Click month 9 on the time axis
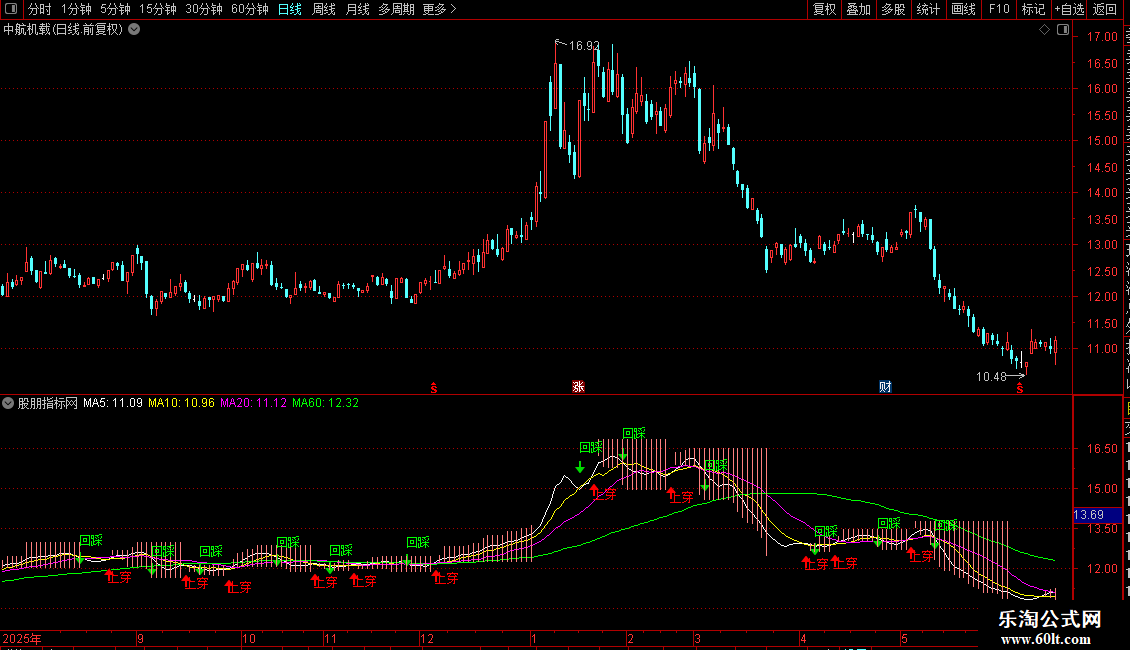This screenshot has width=1130, height=650. [141, 638]
